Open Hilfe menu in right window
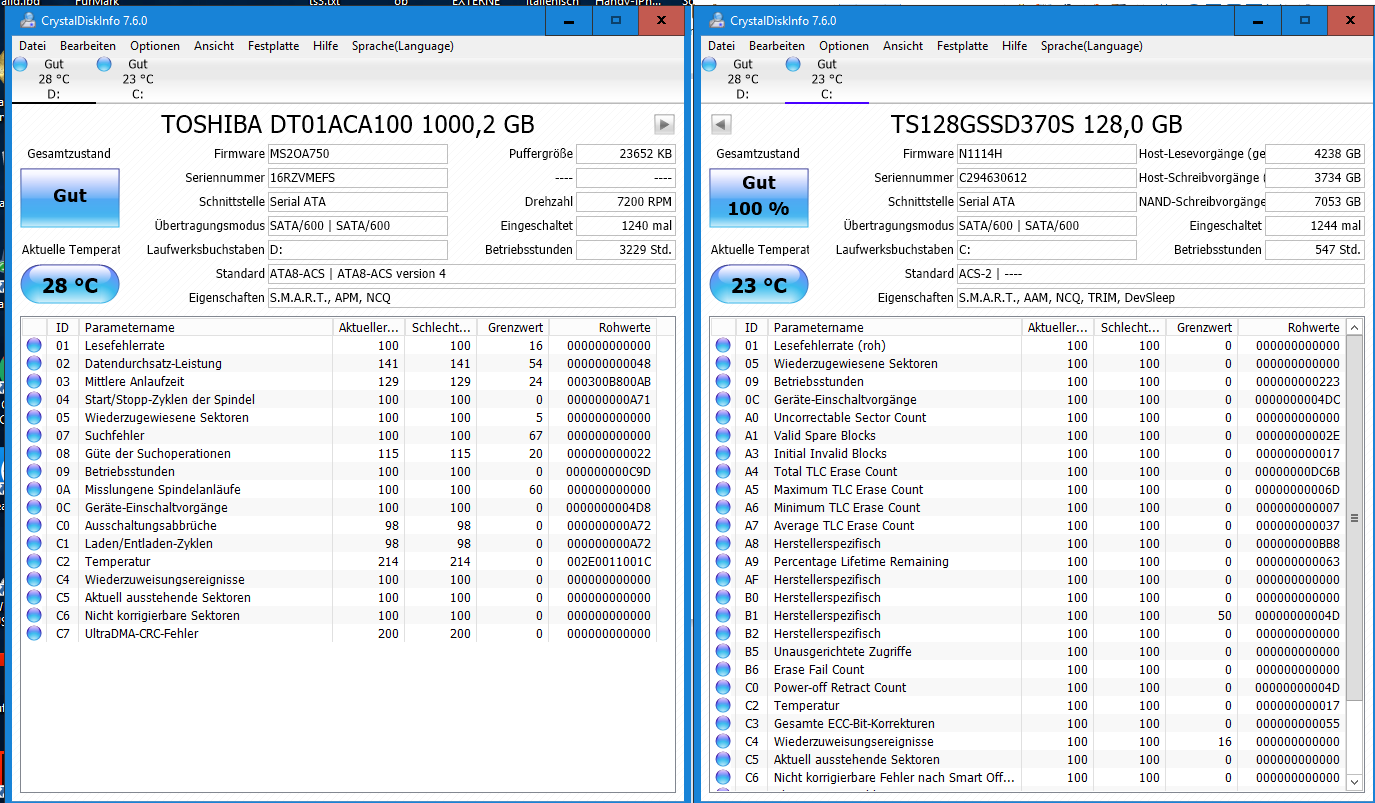This screenshot has height=803, width=1375. 1014,46
